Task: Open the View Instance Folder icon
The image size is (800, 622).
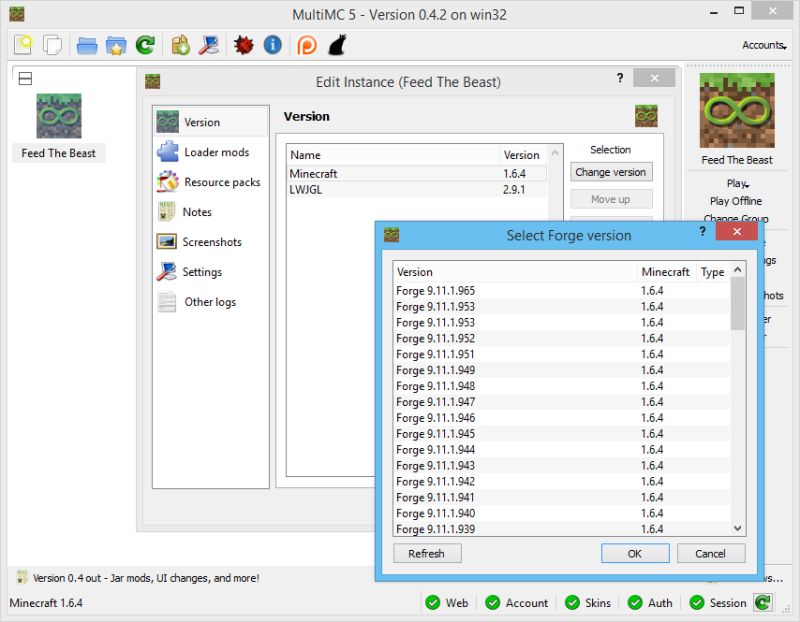Action: (87, 45)
